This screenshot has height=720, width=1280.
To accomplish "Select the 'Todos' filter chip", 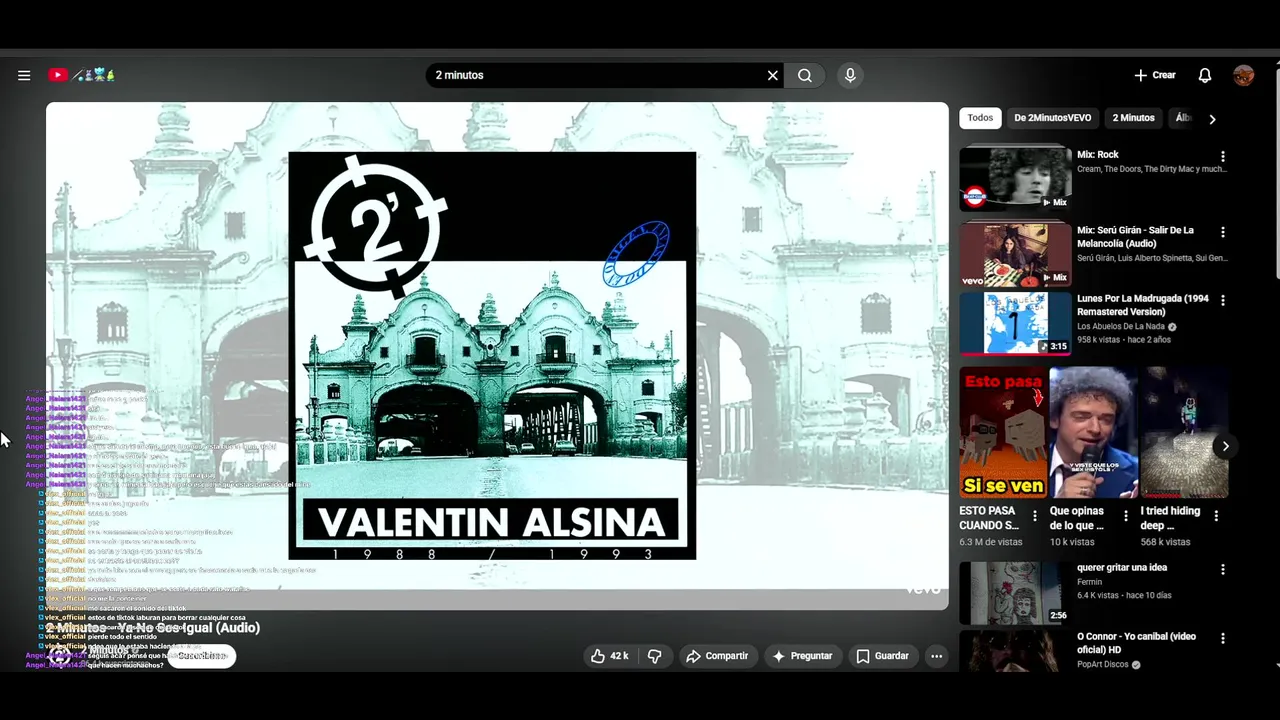I will [x=980, y=118].
